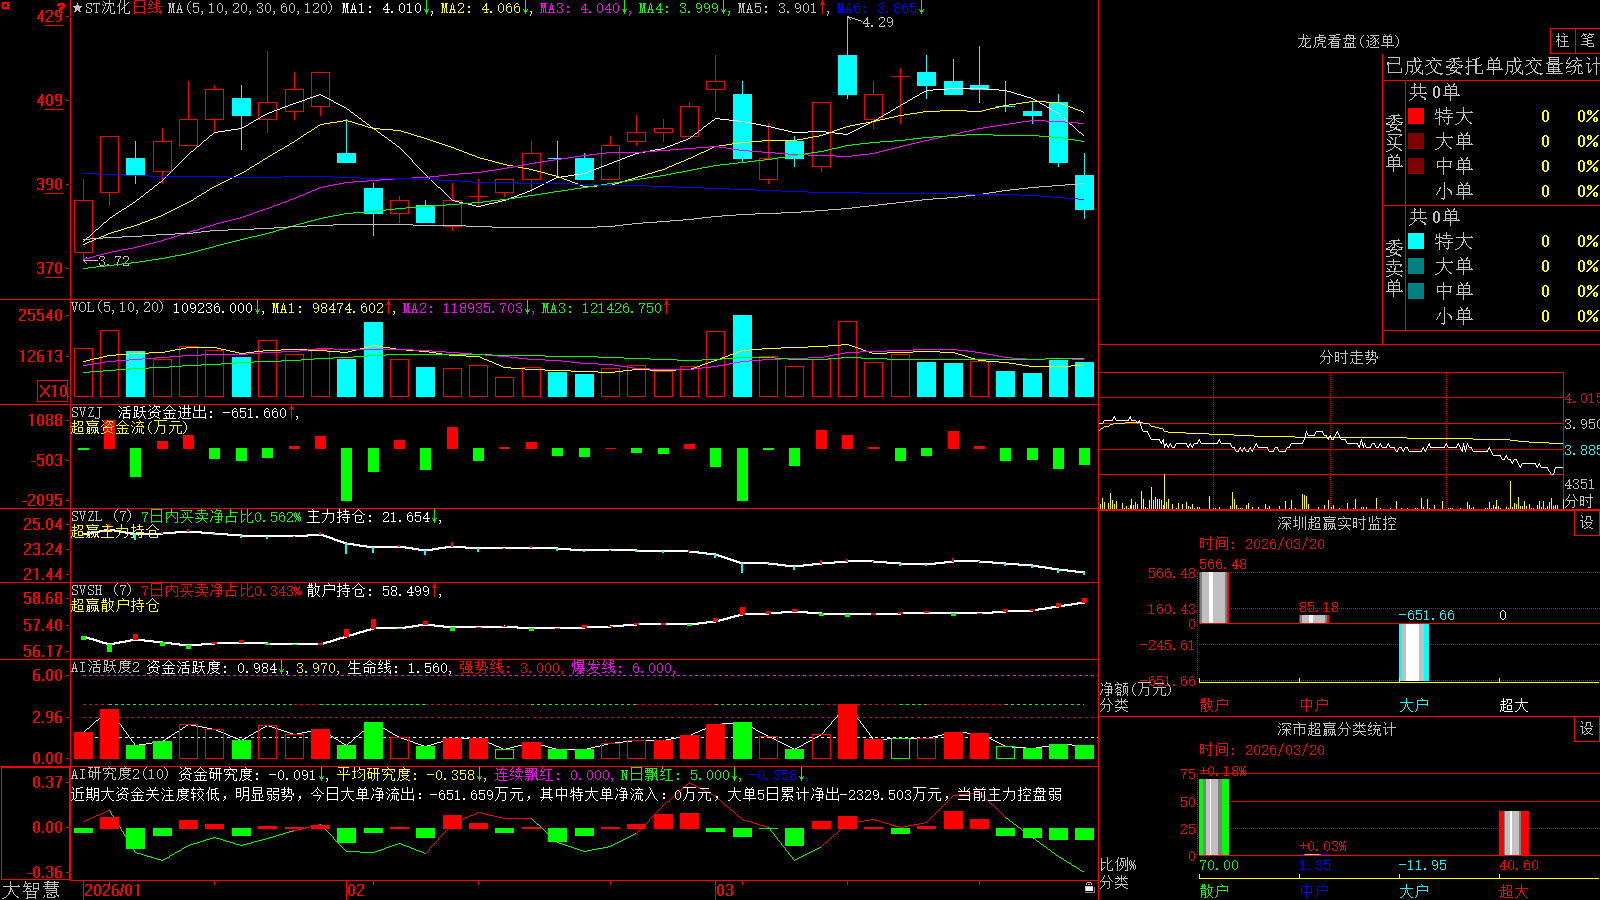Click the SVZJ indicator name
This screenshot has height=900, width=1600.
tap(87, 412)
